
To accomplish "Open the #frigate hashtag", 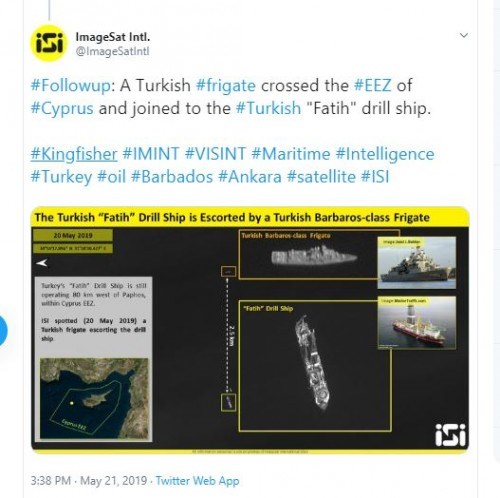I will 226,85.
